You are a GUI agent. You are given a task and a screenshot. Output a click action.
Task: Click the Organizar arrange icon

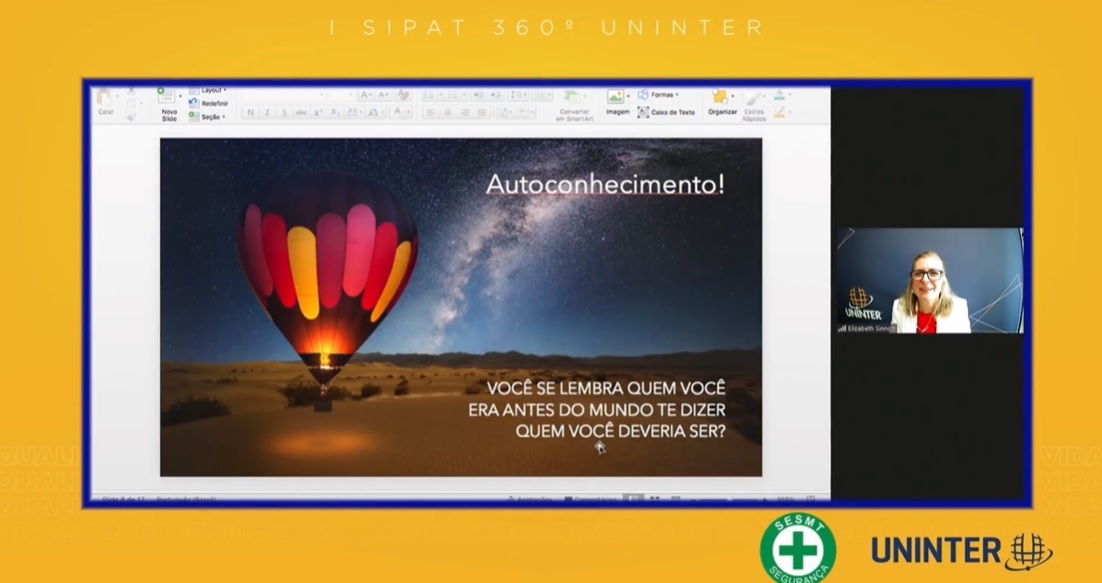coord(721,99)
